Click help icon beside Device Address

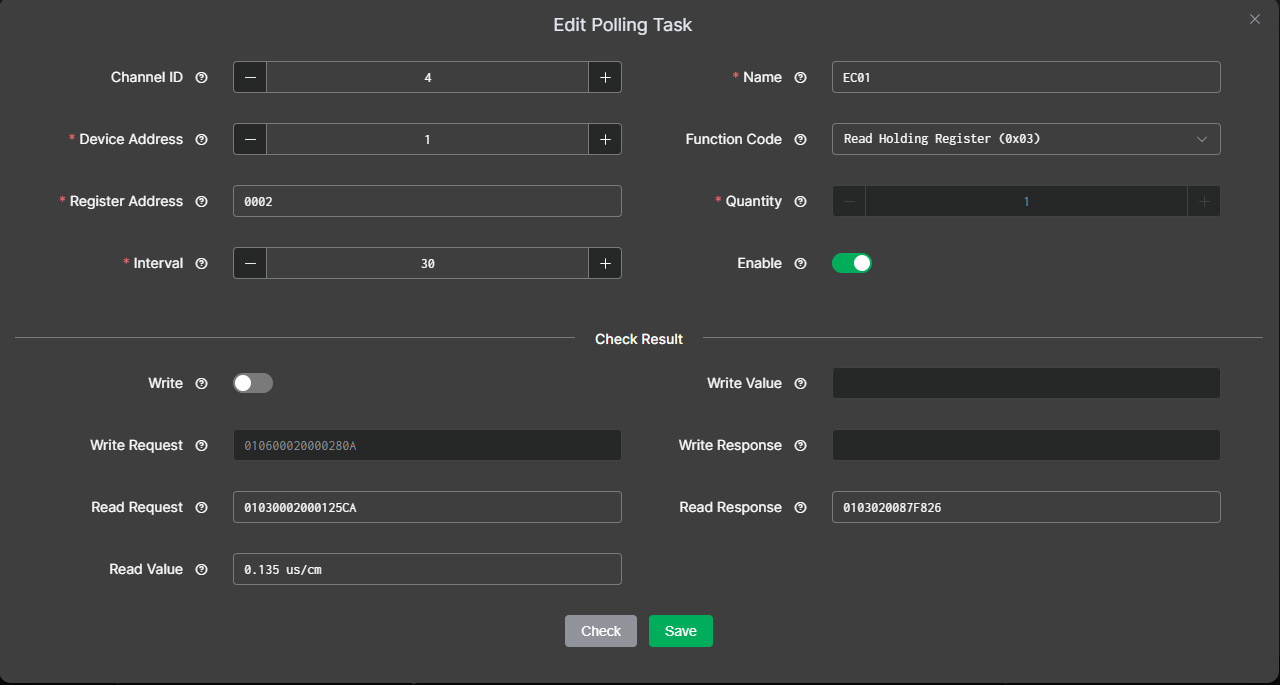click(201, 140)
